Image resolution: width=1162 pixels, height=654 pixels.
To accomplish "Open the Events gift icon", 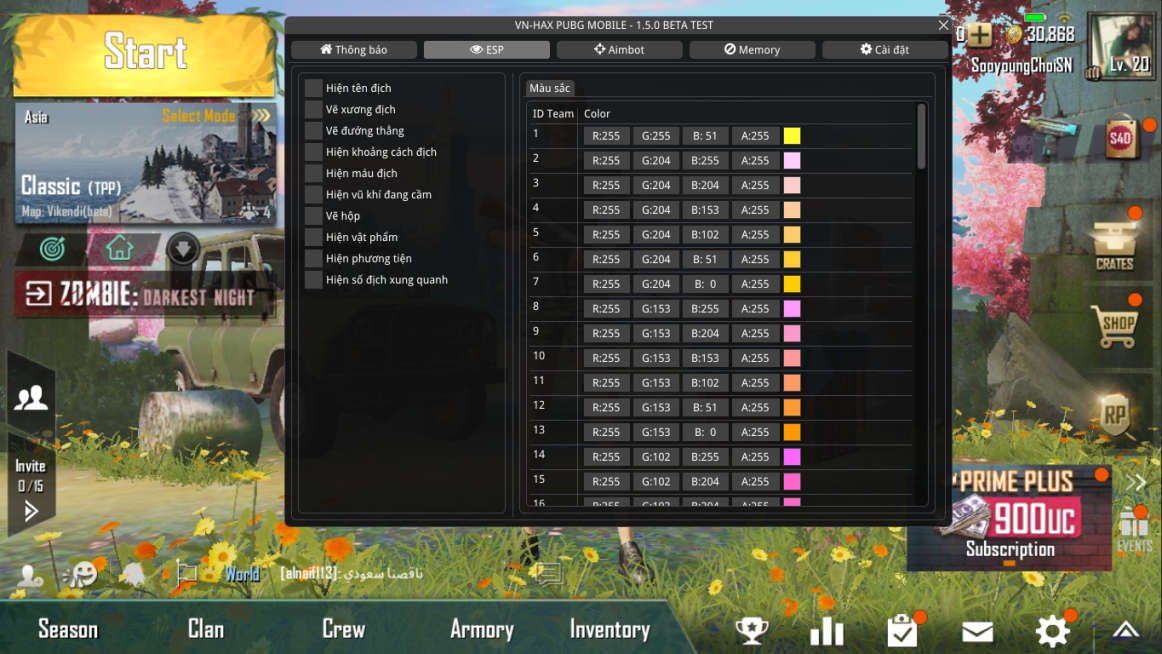I will tap(1134, 530).
